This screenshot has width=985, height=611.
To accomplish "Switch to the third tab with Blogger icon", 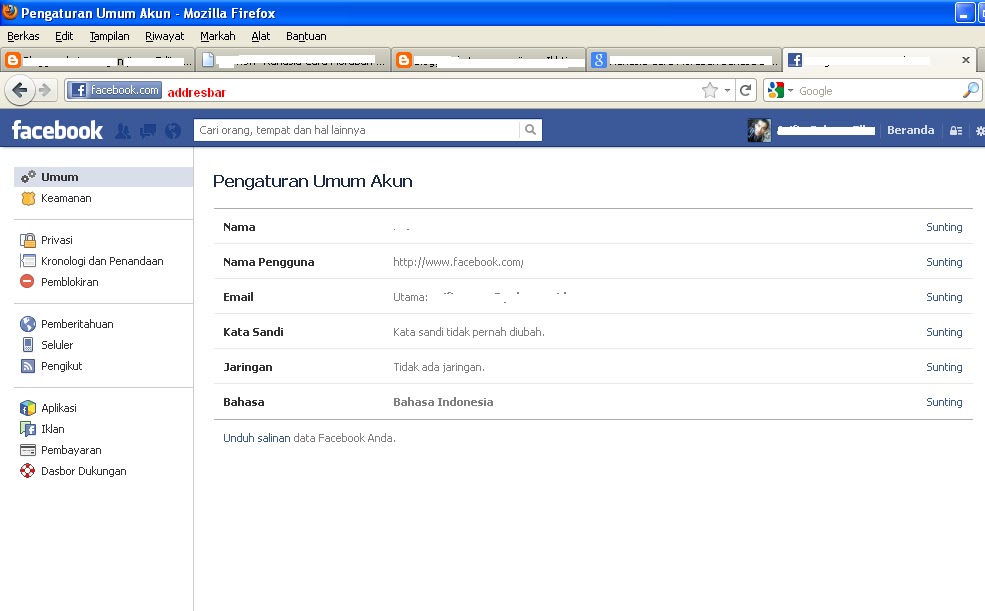I will point(488,60).
